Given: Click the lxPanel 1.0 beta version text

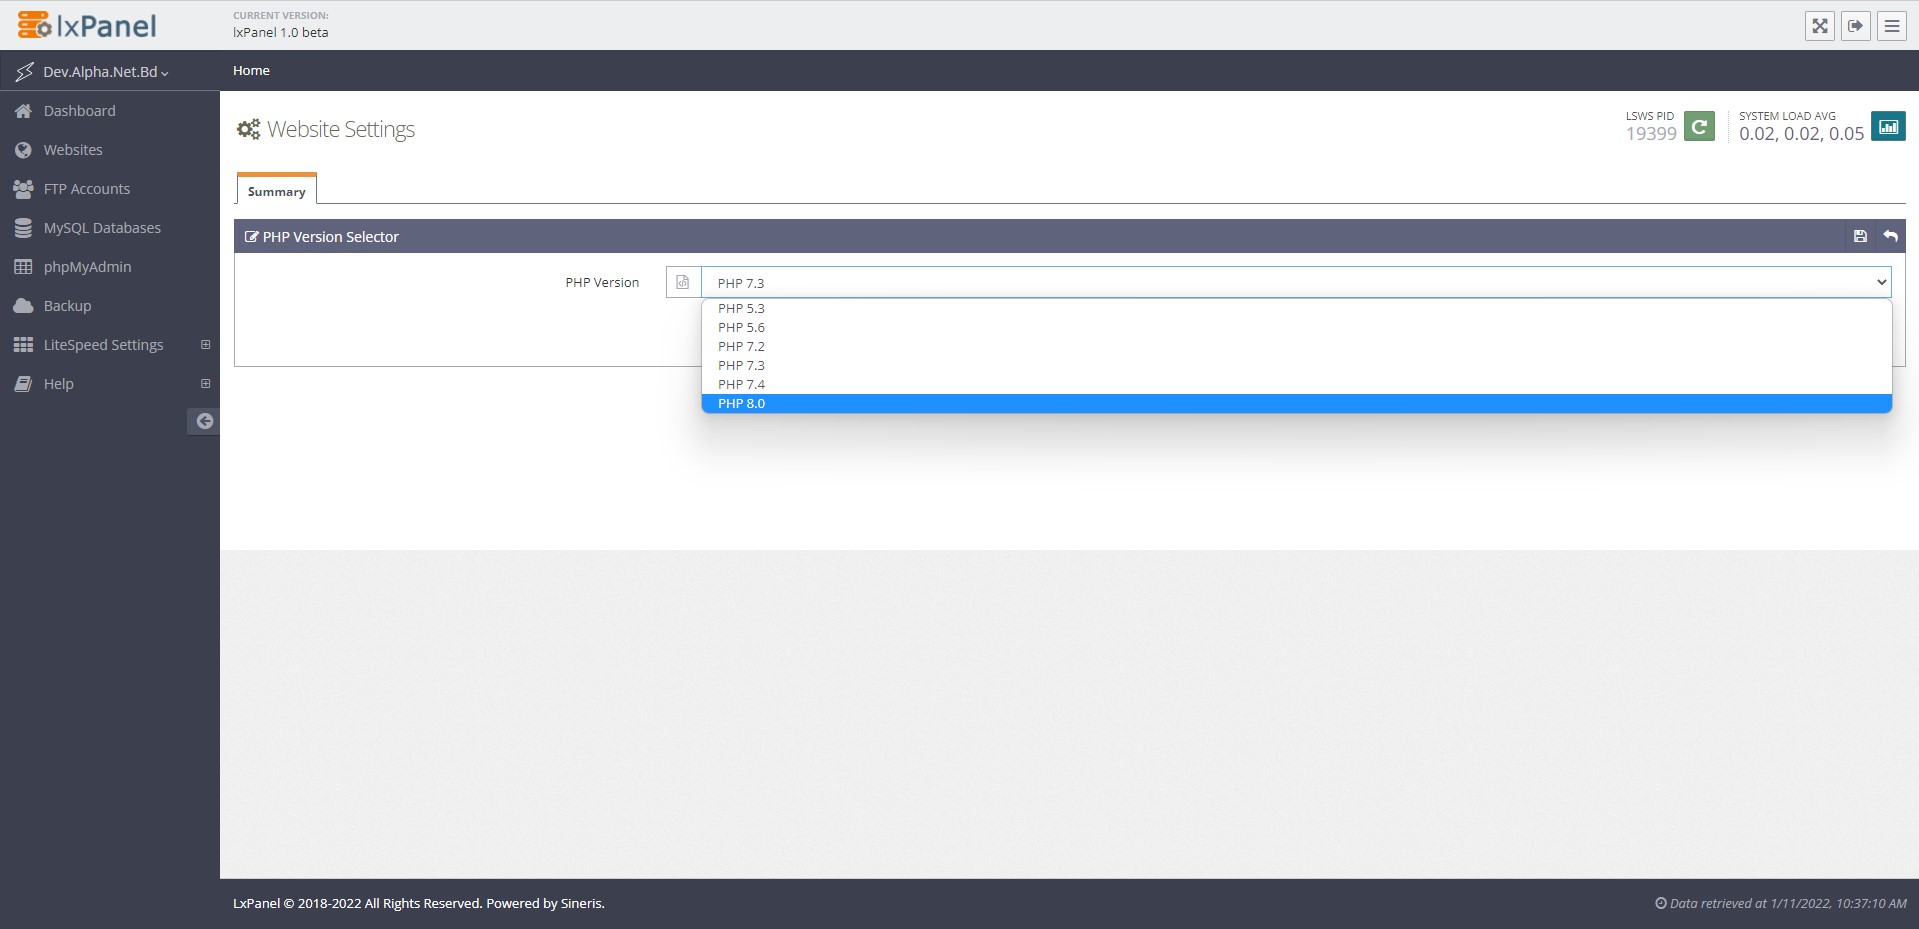Looking at the screenshot, I should pos(281,32).
